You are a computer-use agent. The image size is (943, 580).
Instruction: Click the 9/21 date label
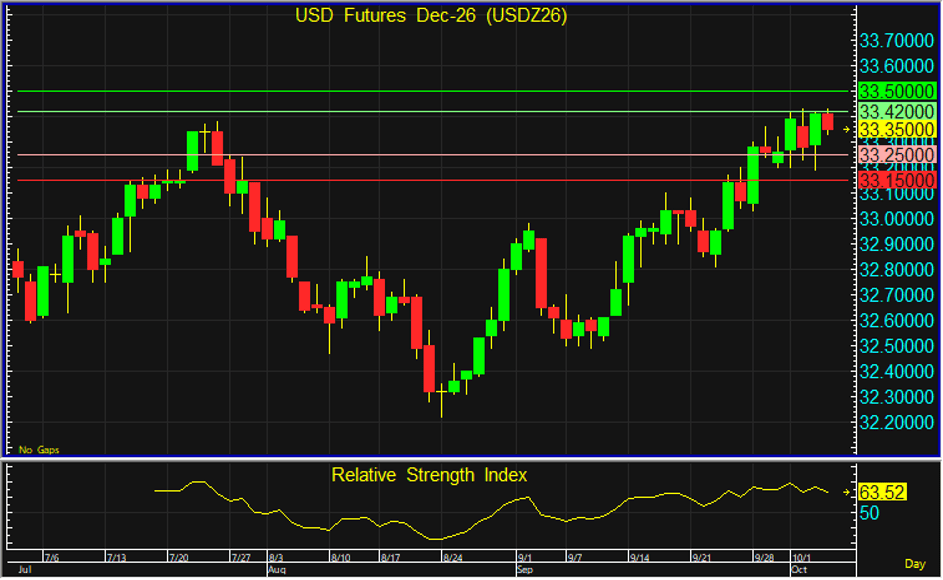pyautogui.click(x=701, y=558)
